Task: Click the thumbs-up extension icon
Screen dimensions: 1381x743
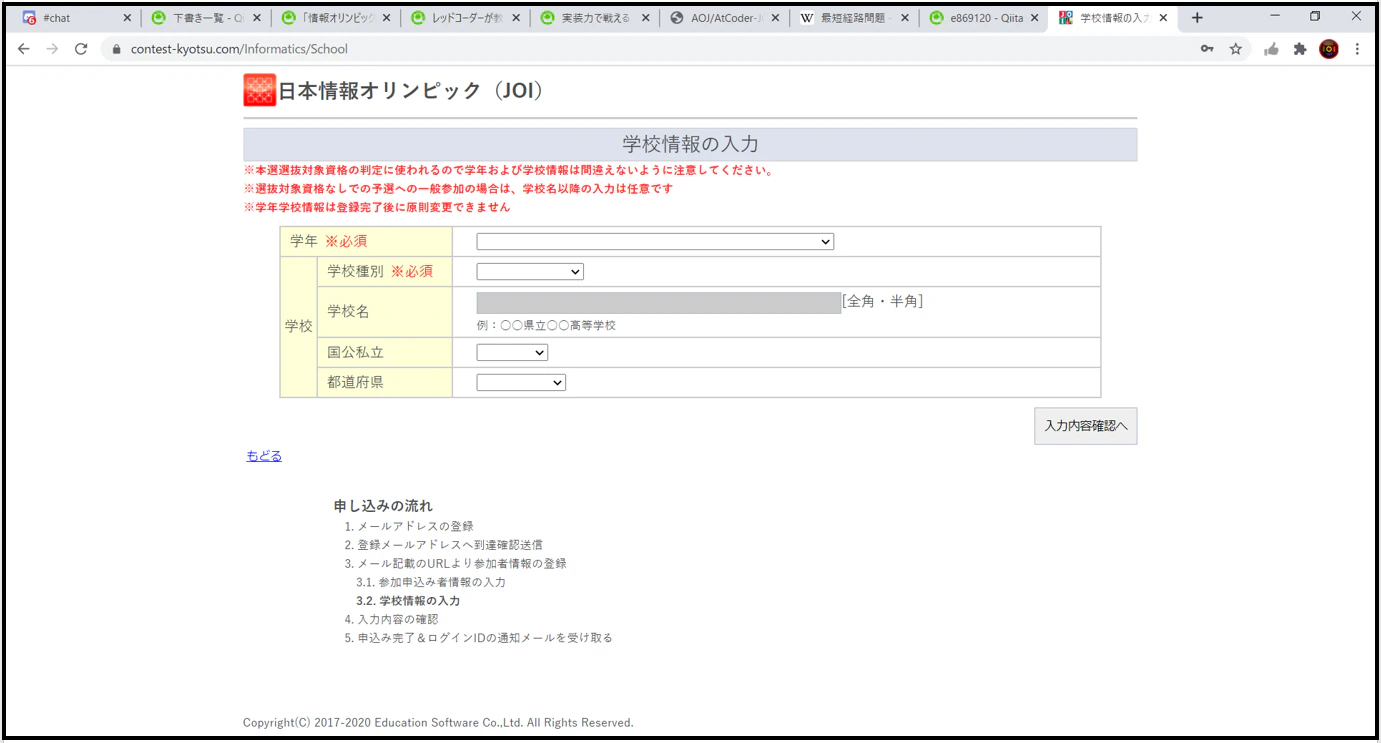Action: point(1271,49)
